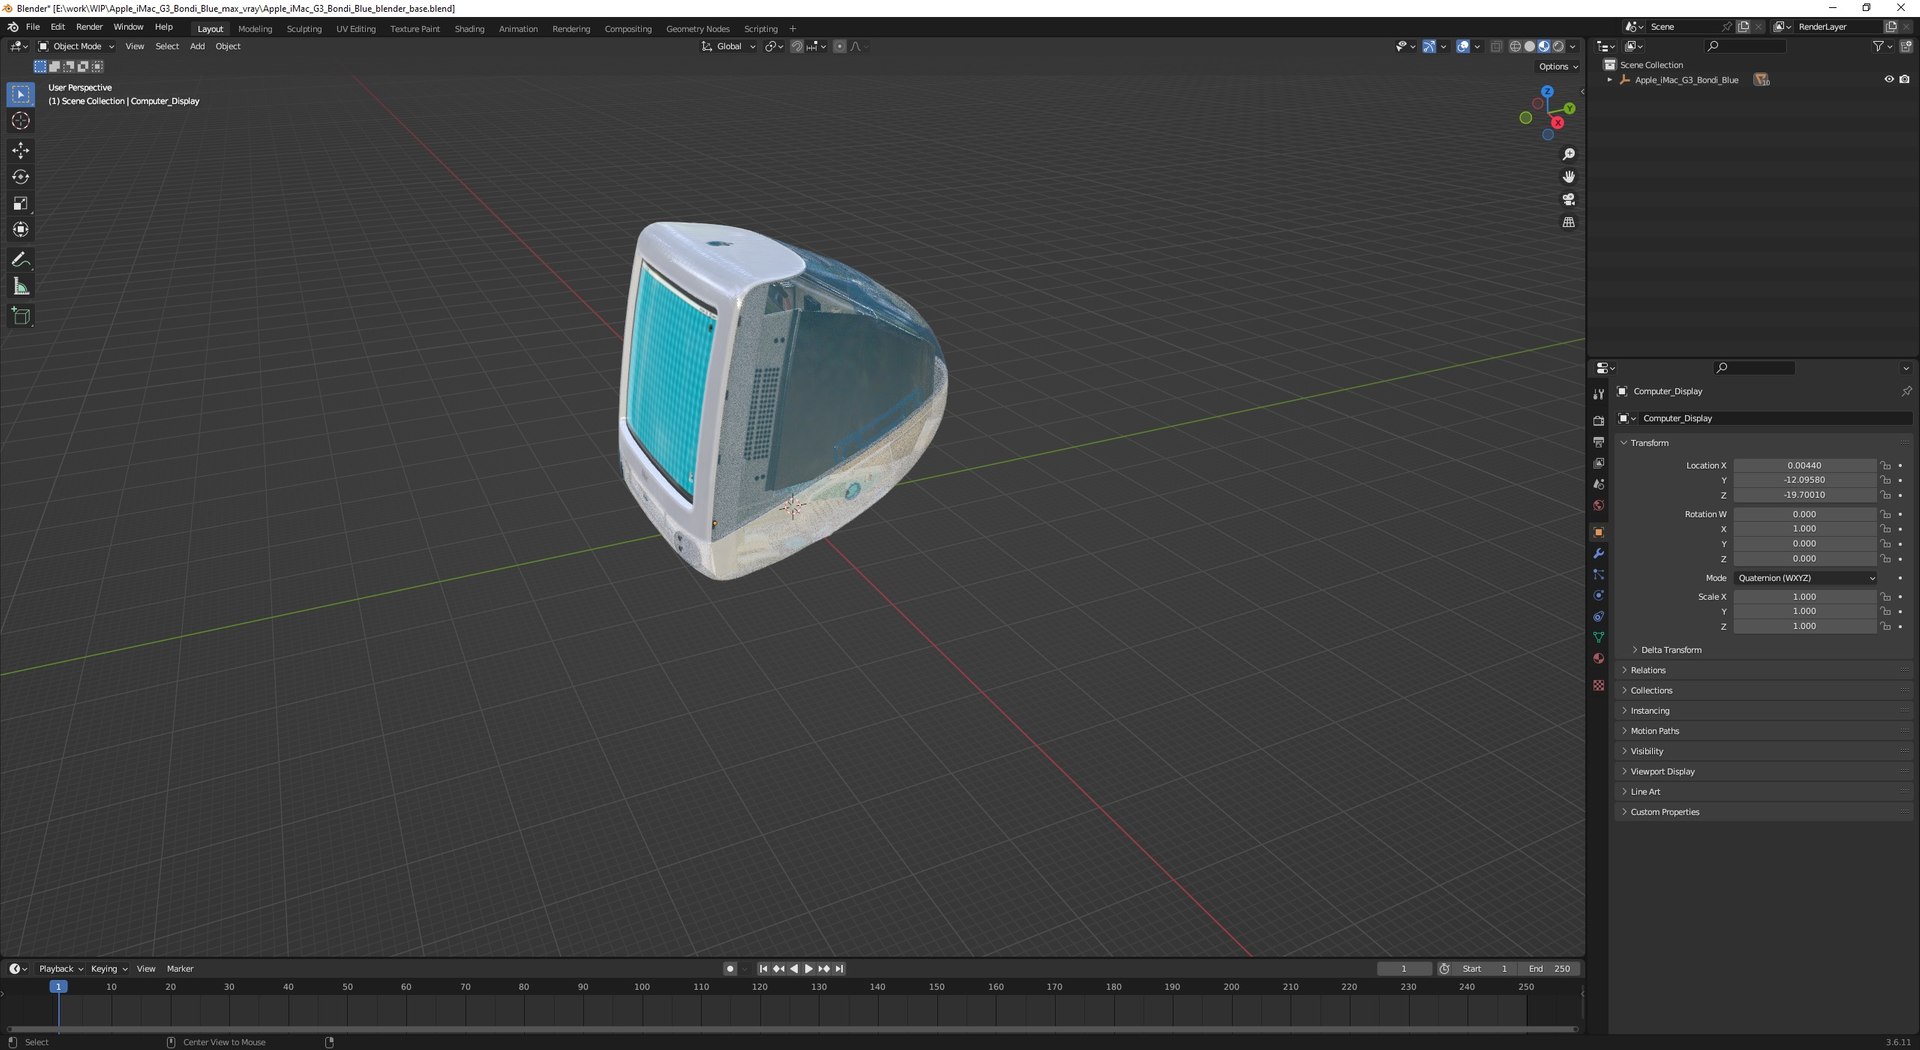The height and width of the screenshot is (1050, 1920).
Task: Pick the Annotate pencil tool
Action: pos(21,260)
